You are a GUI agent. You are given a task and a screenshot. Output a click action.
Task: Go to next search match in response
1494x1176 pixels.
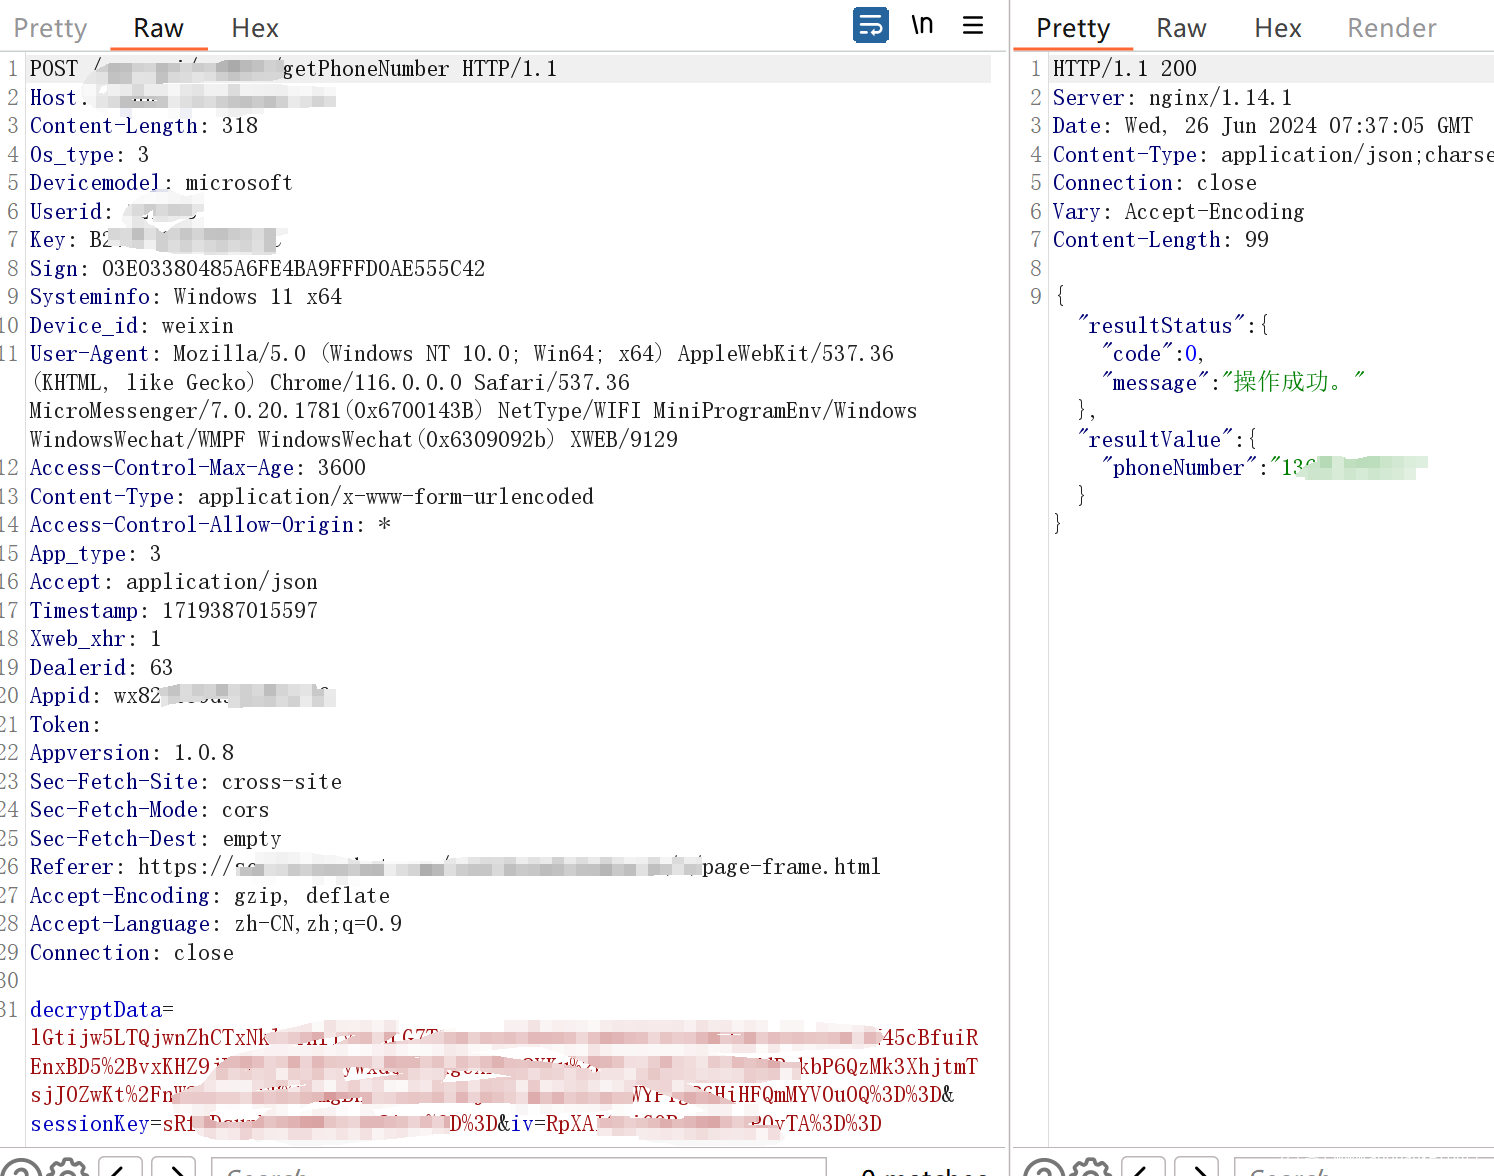click(1197, 1168)
